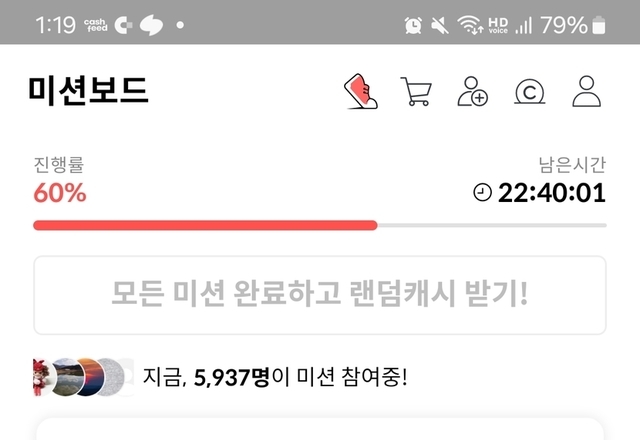The height and width of the screenshot is (440, 640).
Task: Tap the doll participant avatar thumbnail
Action: tap(43, 377)
